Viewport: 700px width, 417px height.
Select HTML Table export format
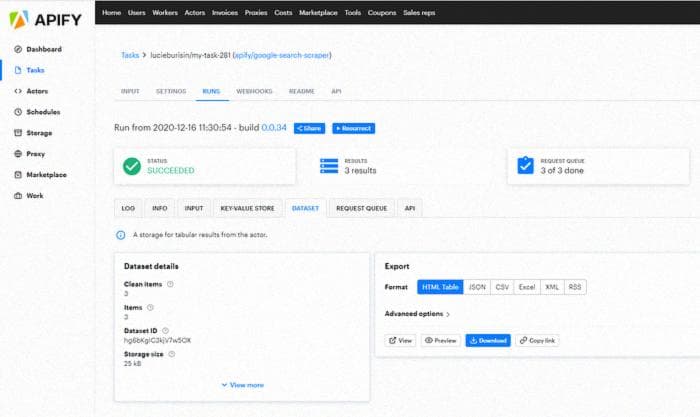coord(439,287)
